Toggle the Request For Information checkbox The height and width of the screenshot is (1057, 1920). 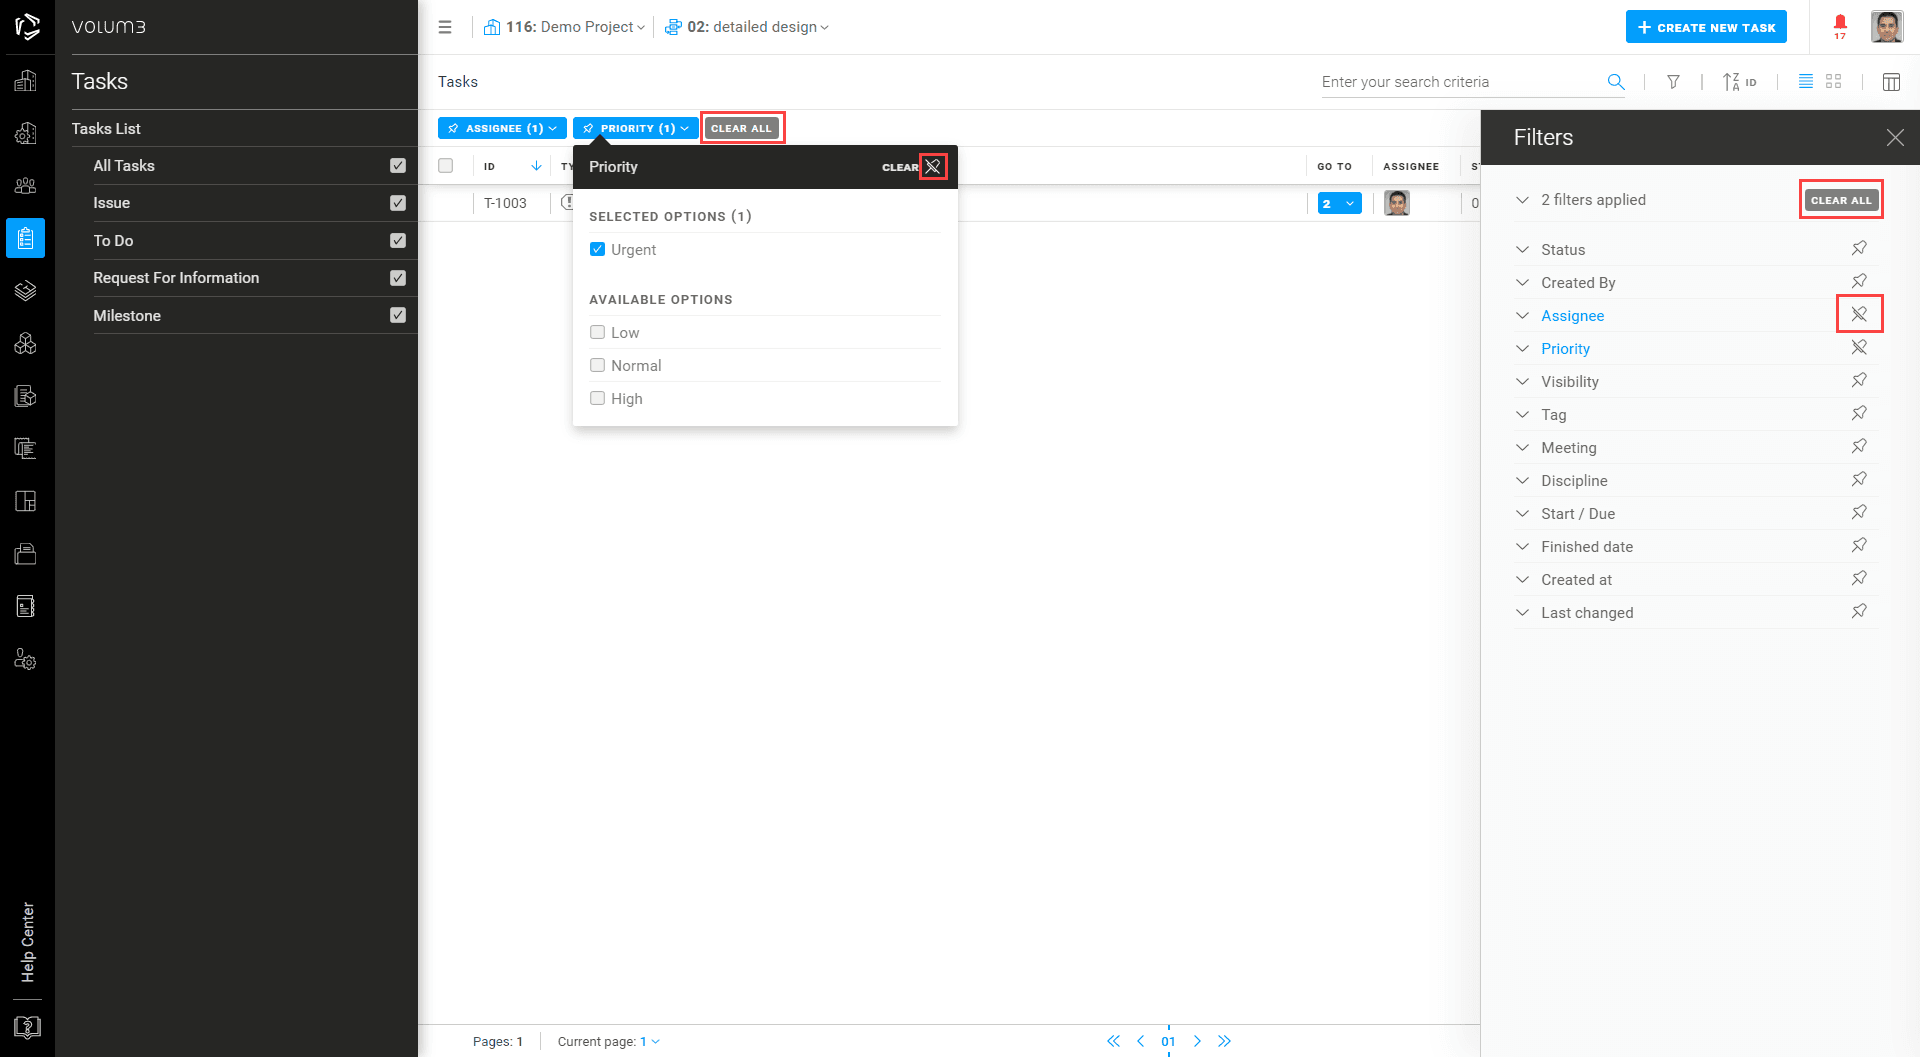coord(398,278)
